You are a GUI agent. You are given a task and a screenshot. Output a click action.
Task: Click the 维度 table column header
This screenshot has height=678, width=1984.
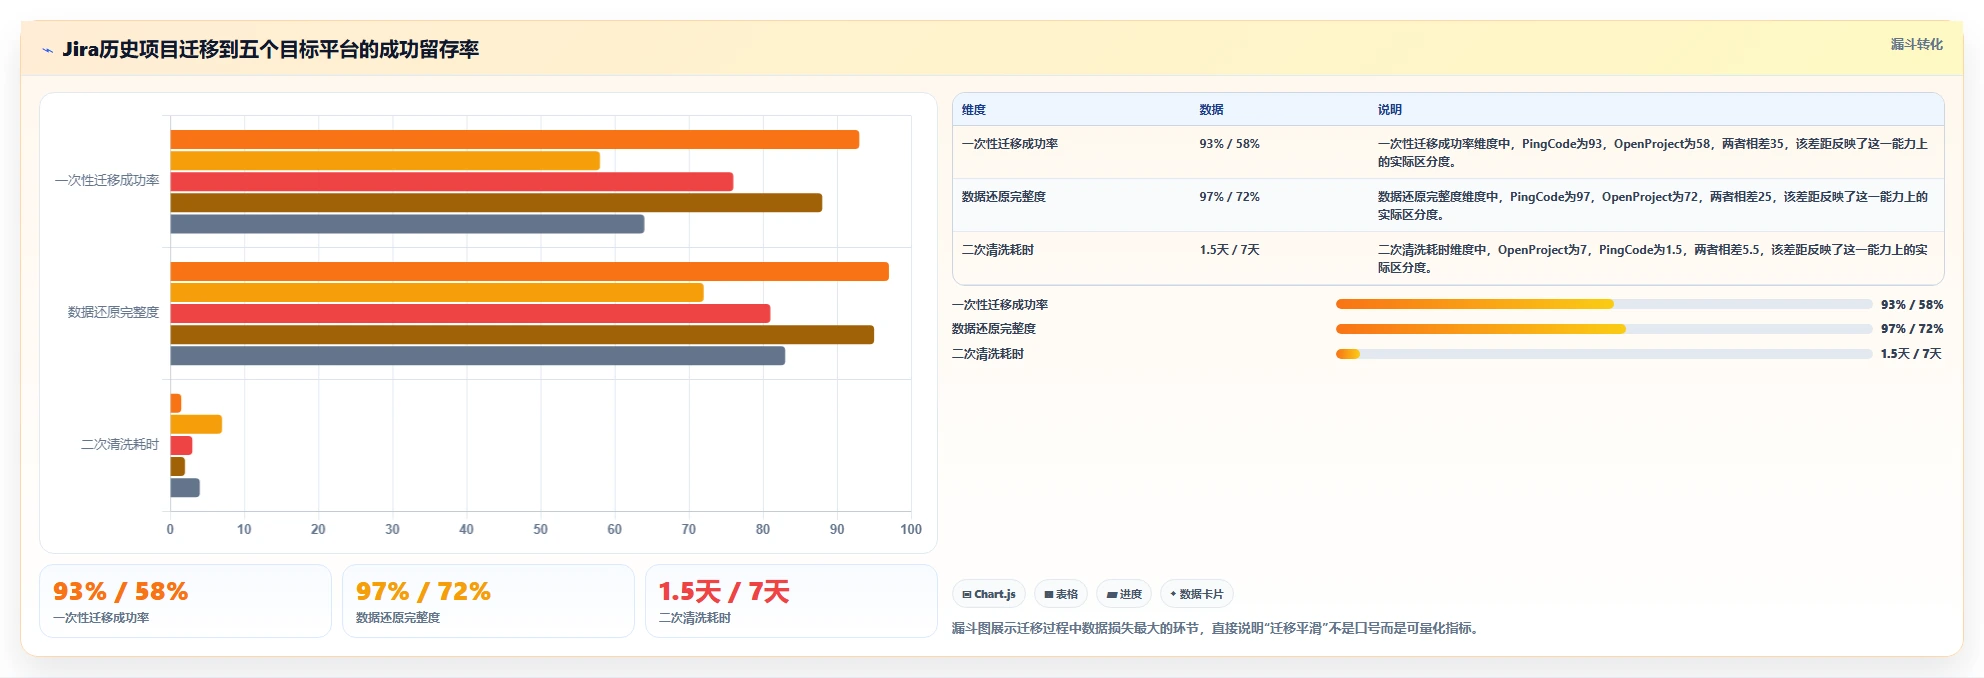[x=974, y=110]
